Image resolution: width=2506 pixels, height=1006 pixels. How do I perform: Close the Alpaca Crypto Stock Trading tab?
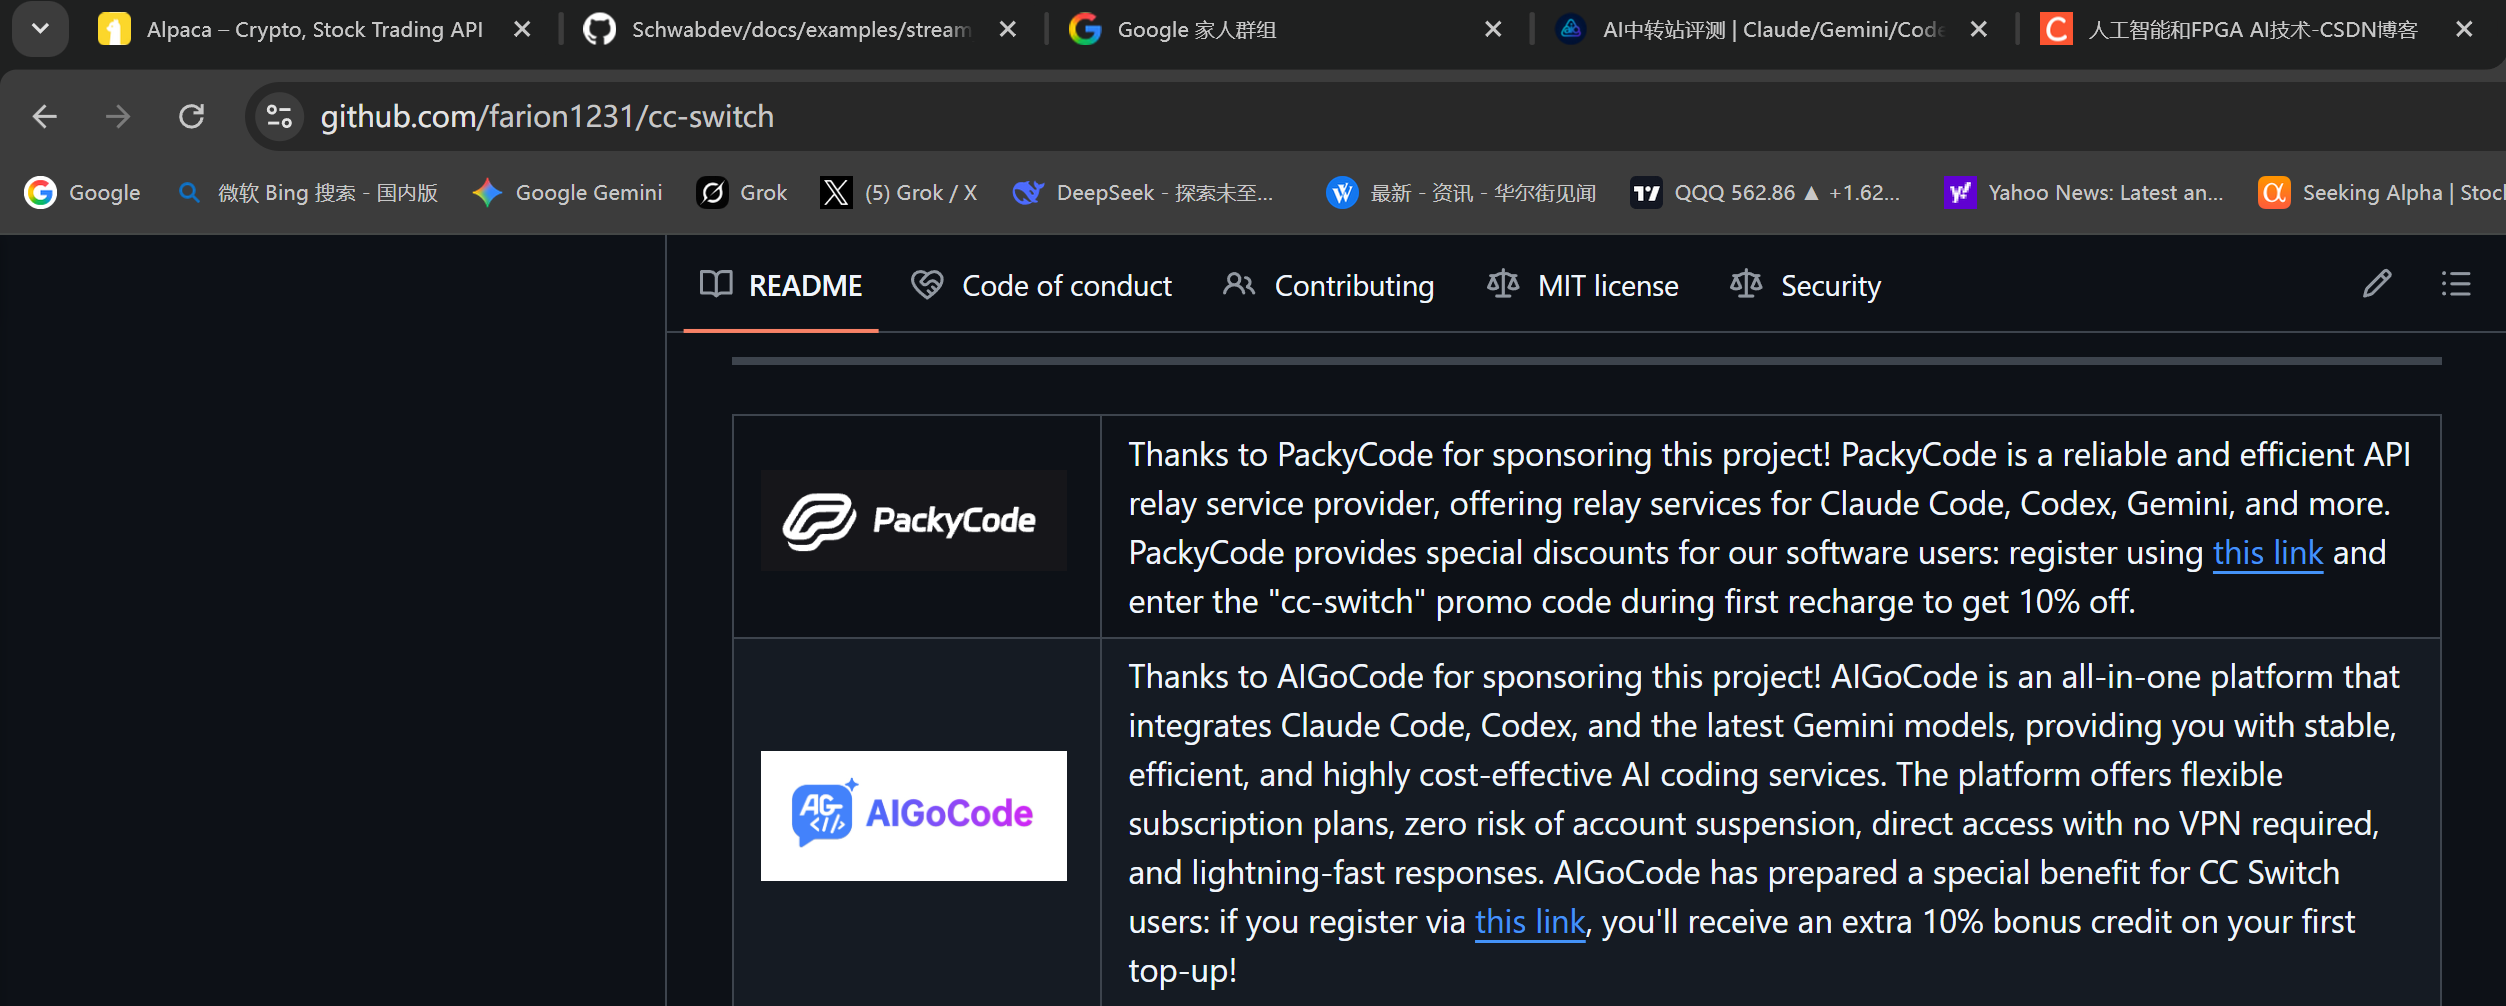coord(522,30)
